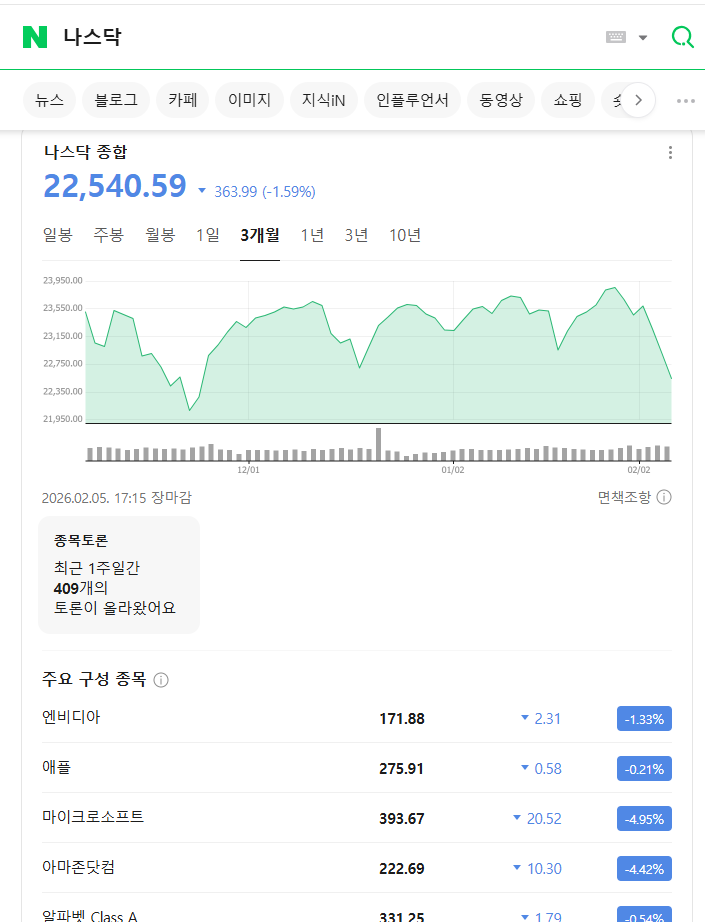Switch chart to 1년 period
Screen dimensions: 705x922
click(312, 235)
